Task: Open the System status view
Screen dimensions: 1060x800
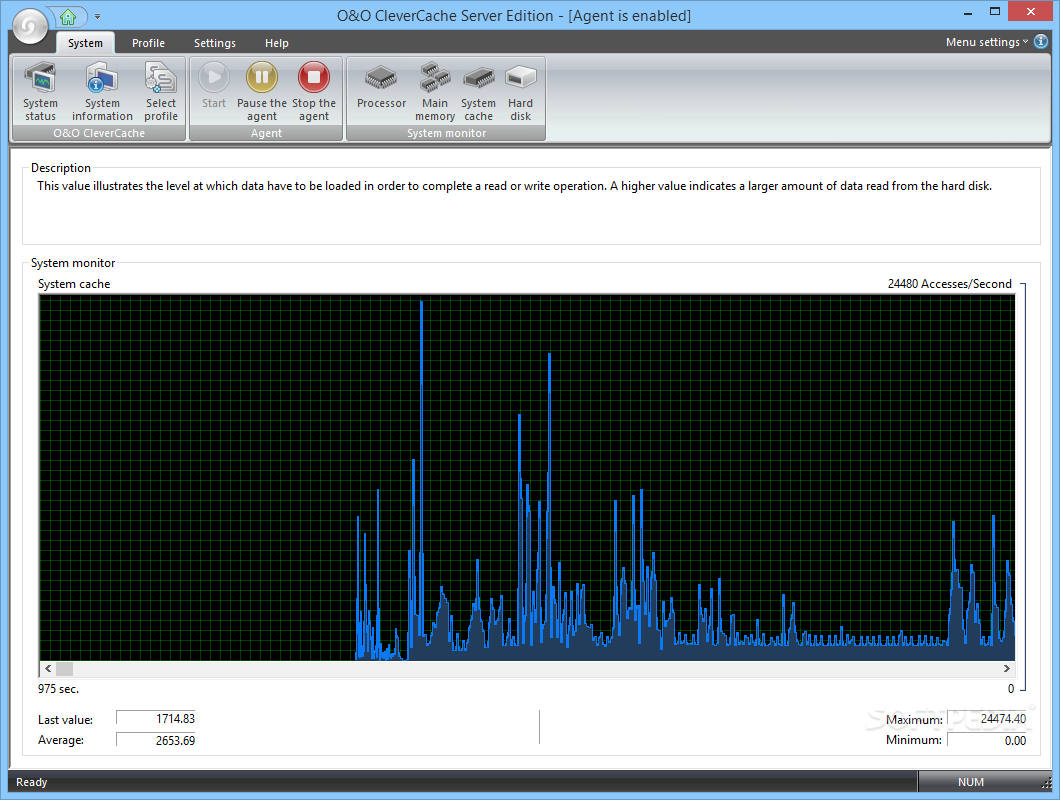Action: pos(41,91)
